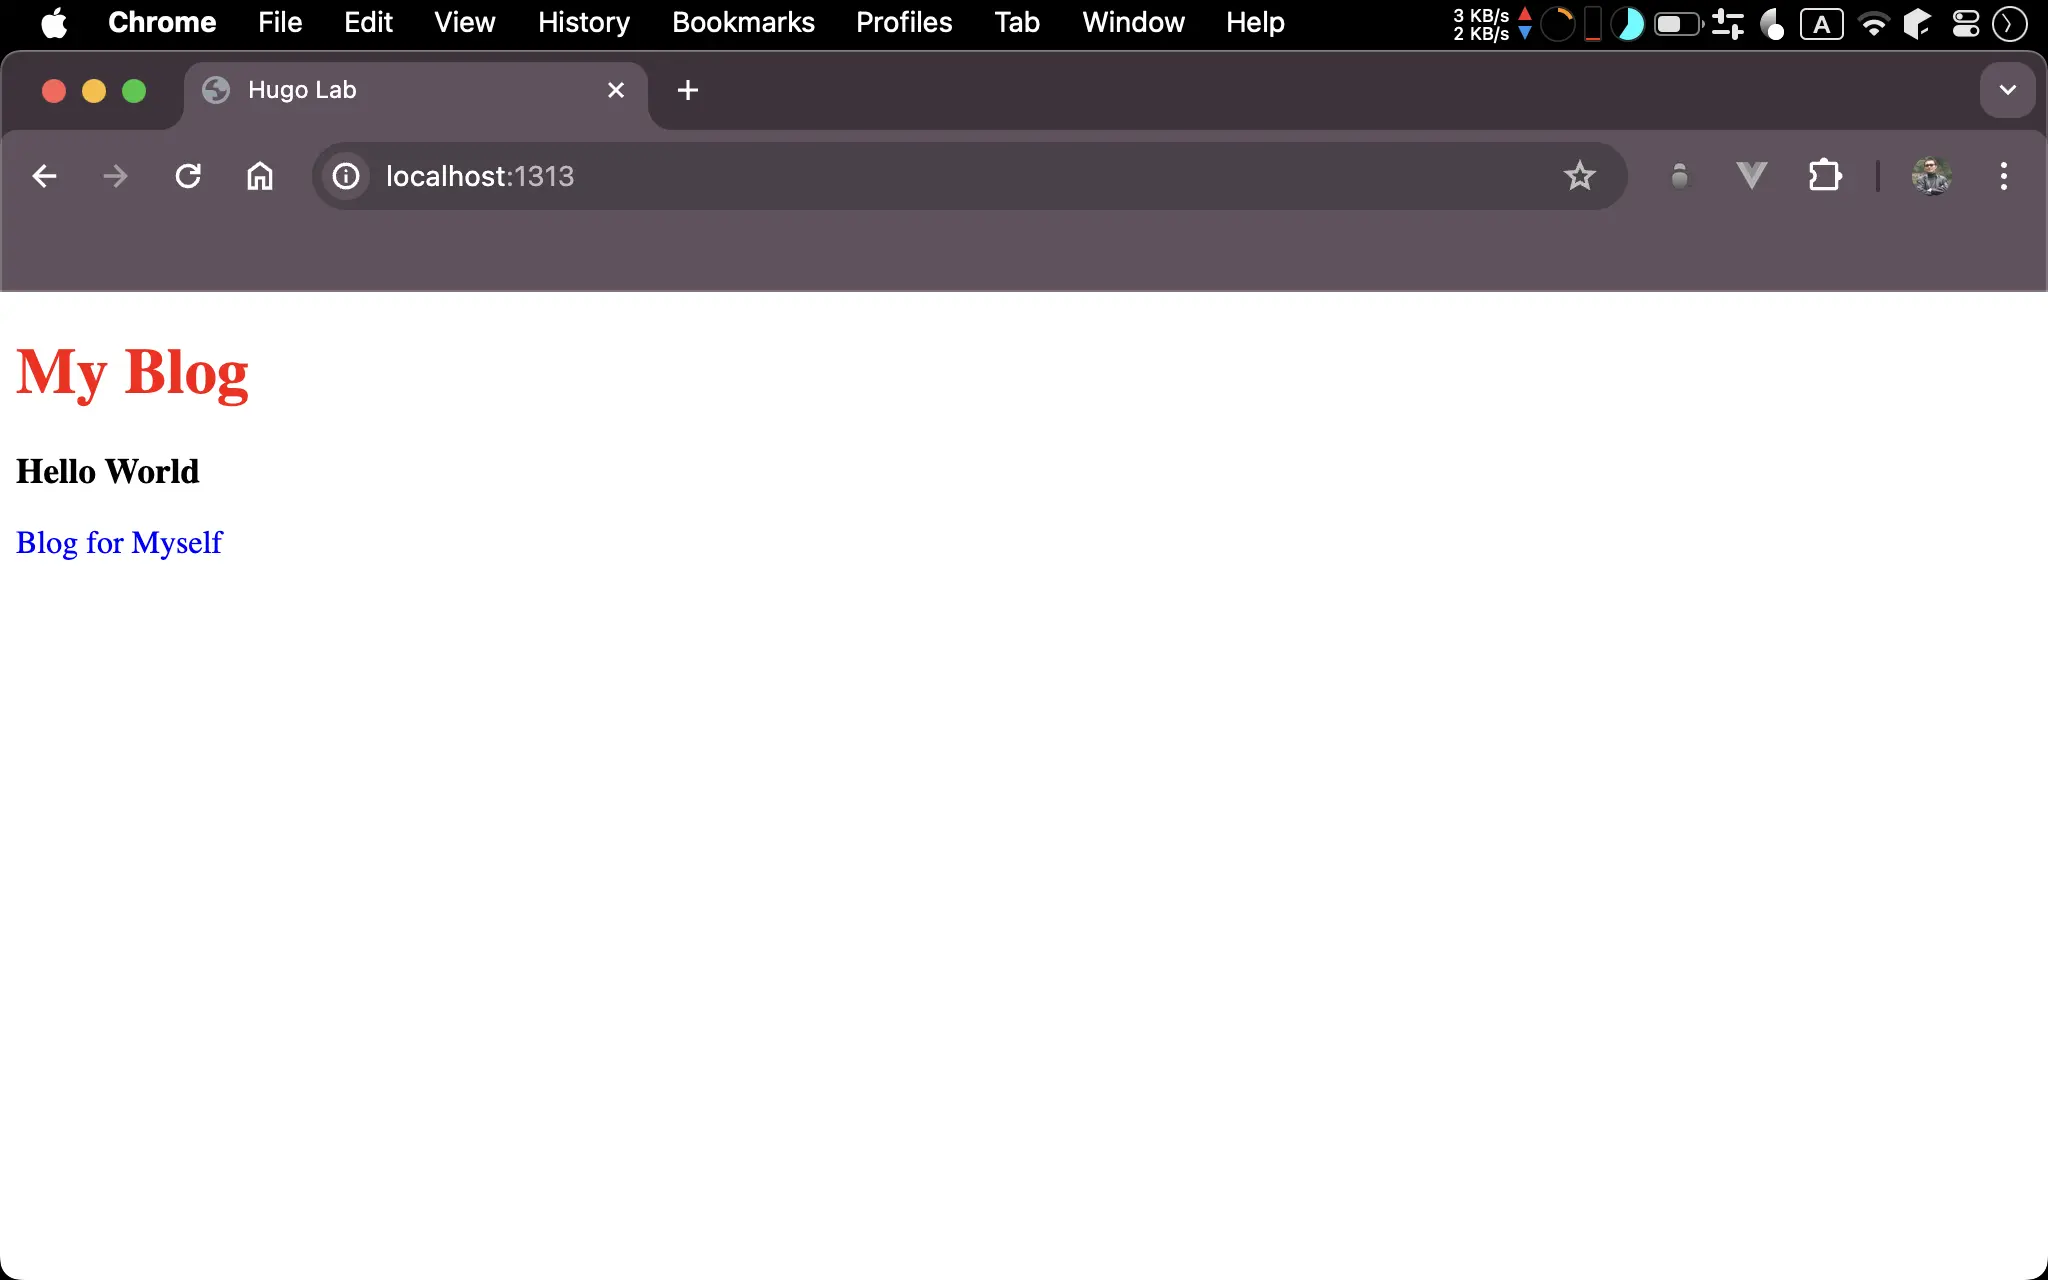Open Chrome's three-dot menu
The width and height of the screenshot is (2048, 1280).
point(2003,176)
